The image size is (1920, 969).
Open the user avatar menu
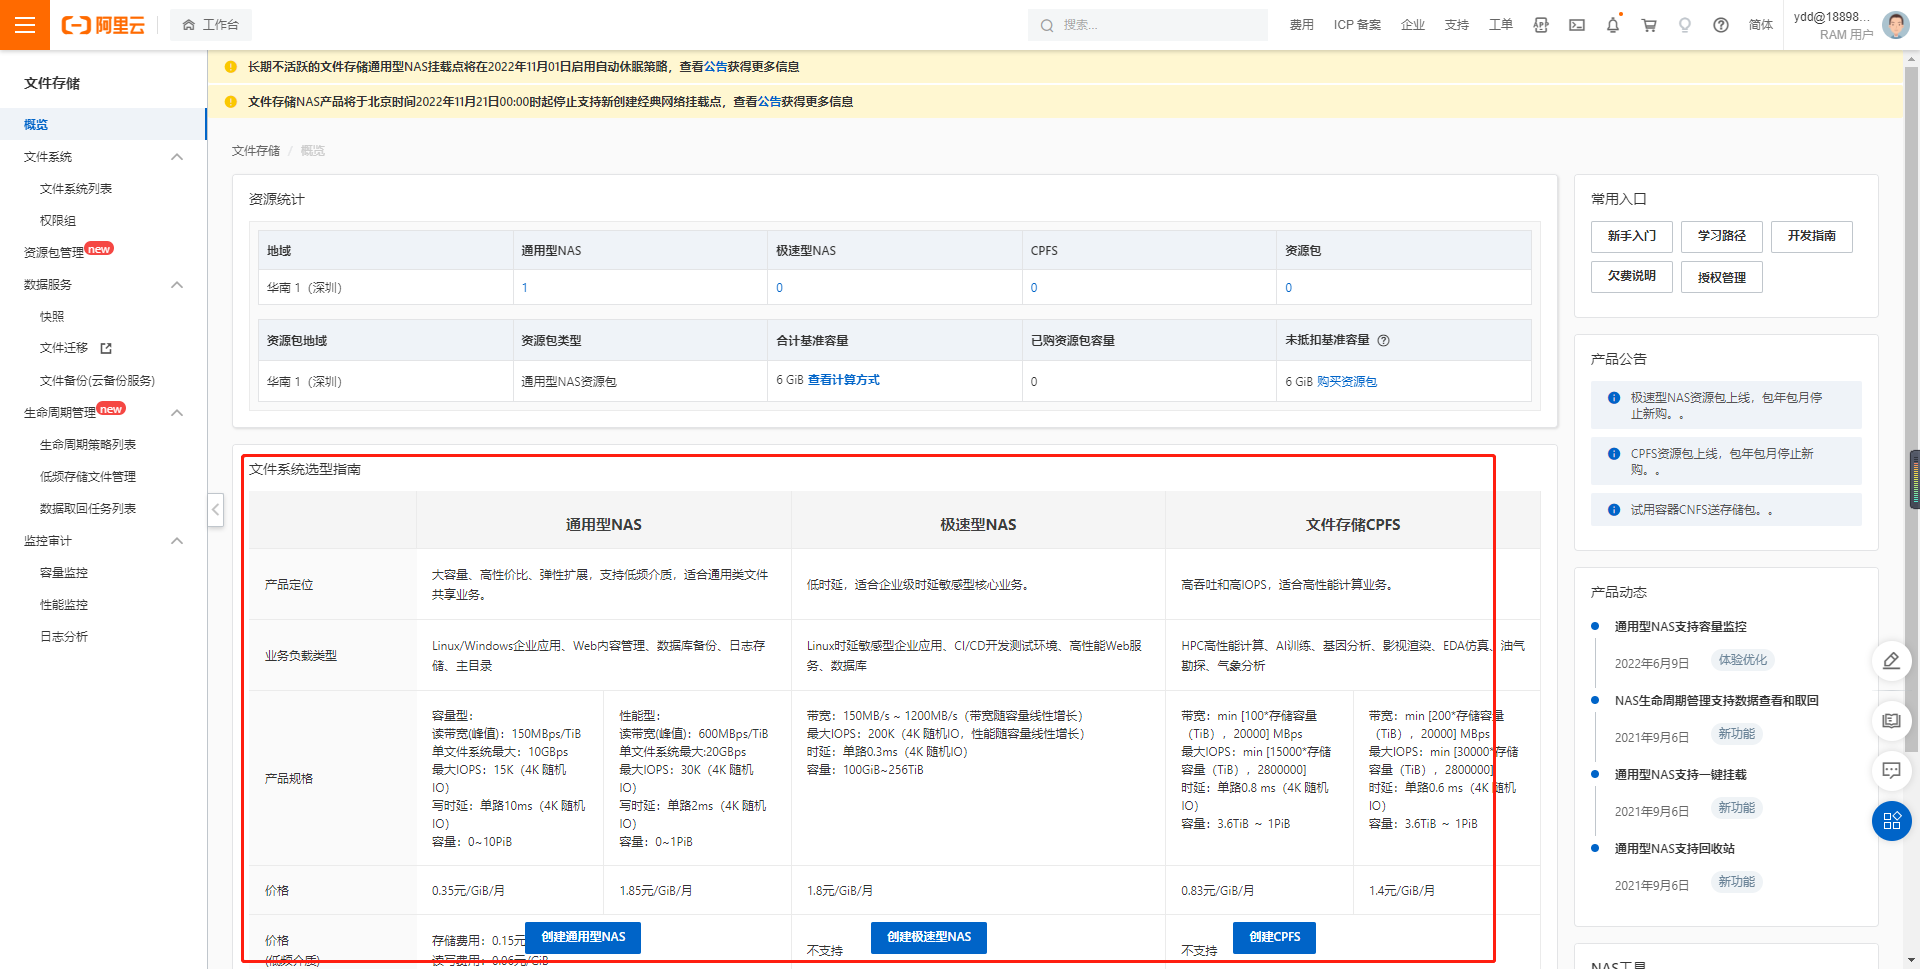click(1895, 25)
